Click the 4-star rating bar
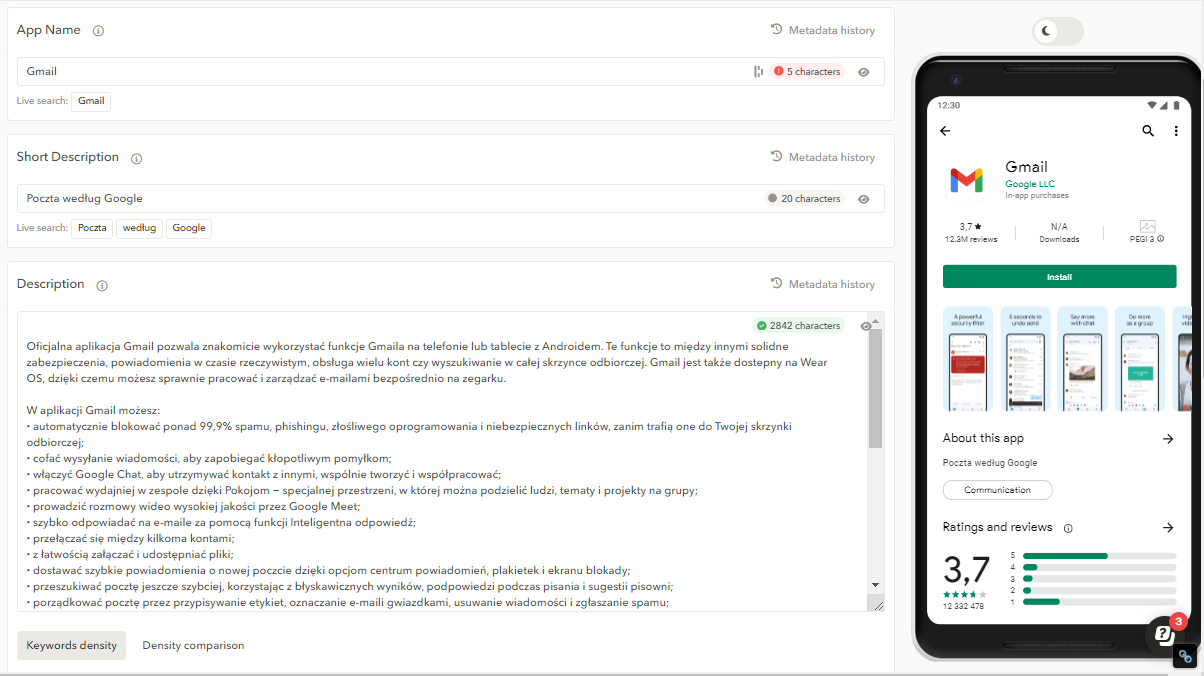This screenshot has height=676, width=1204. tap(1099, 567)
